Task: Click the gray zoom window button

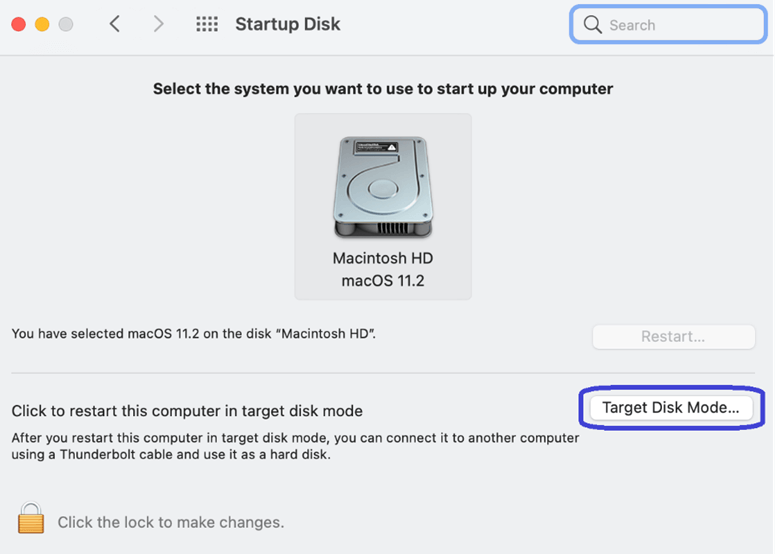Action: pos(66,24)
